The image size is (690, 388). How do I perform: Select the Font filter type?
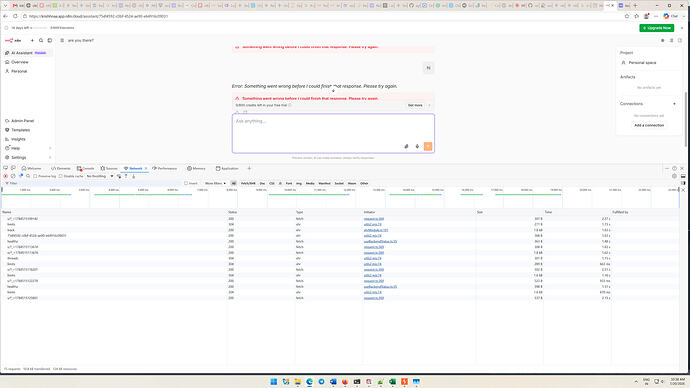289,183
